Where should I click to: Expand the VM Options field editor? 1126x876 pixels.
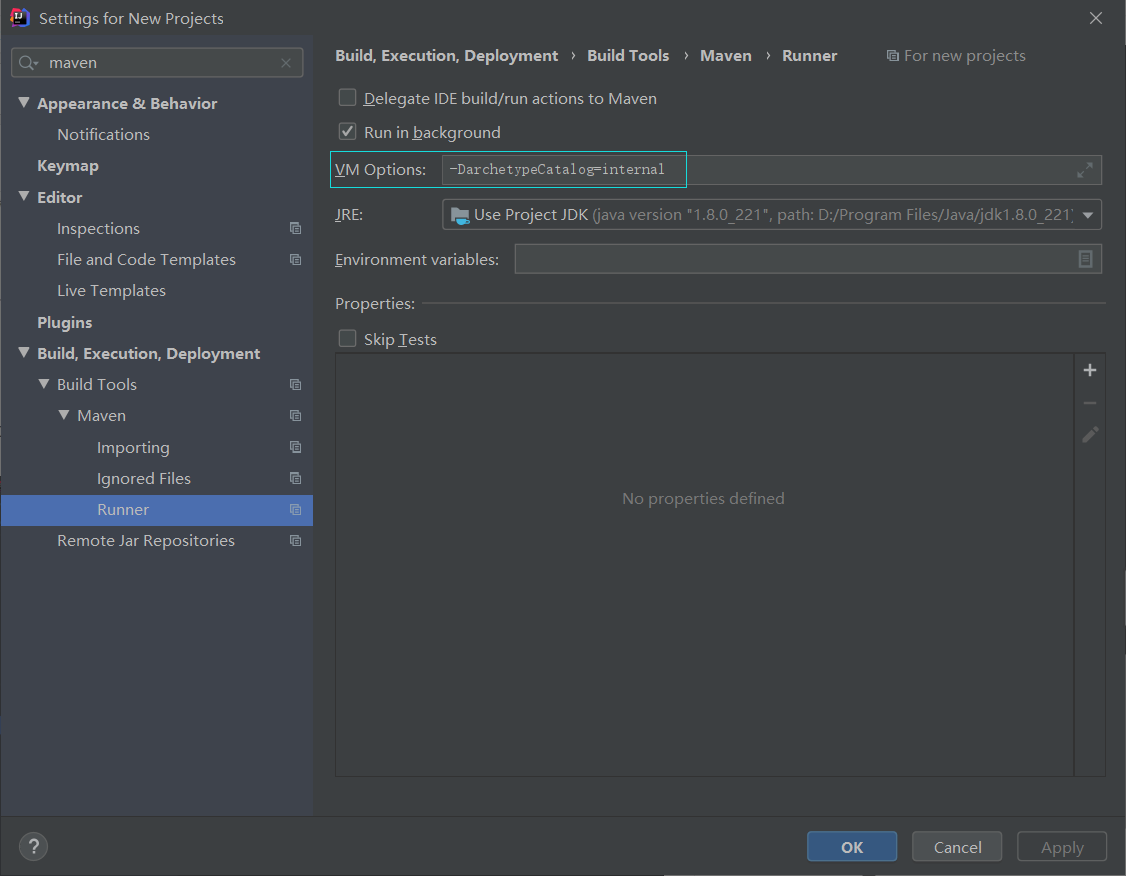pyautogui.click(x=1084, y=169)
